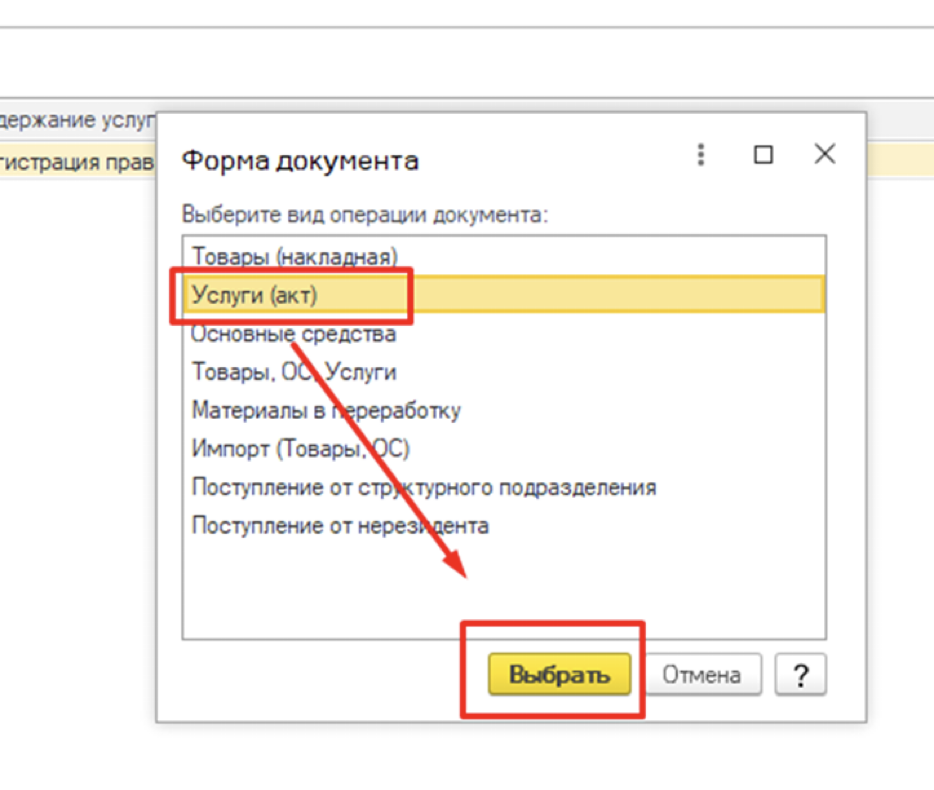Open the three-dot menu in dialog header

(701, 155)
